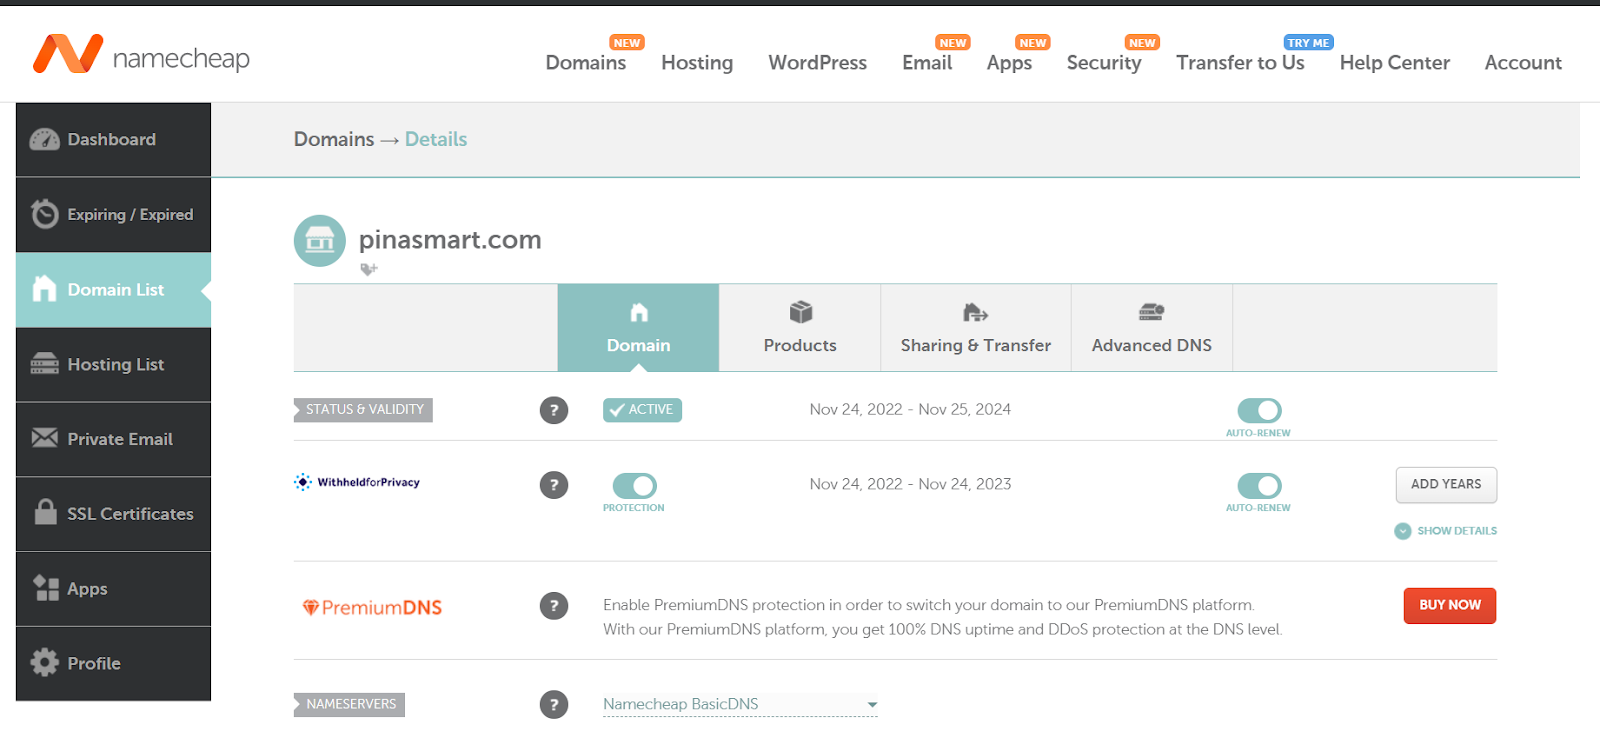
Task: Click the WithheldforPrivacy logo
Action: pyautogui.click(x=357, y=482)
